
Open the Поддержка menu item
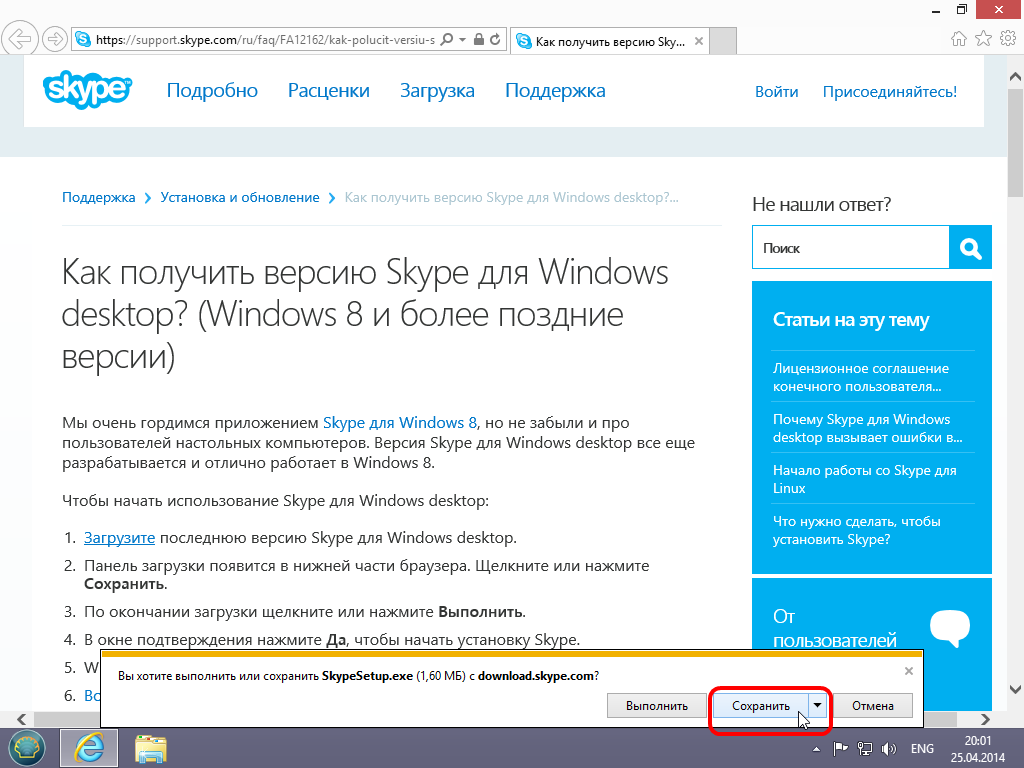click(x=555, y=90)
